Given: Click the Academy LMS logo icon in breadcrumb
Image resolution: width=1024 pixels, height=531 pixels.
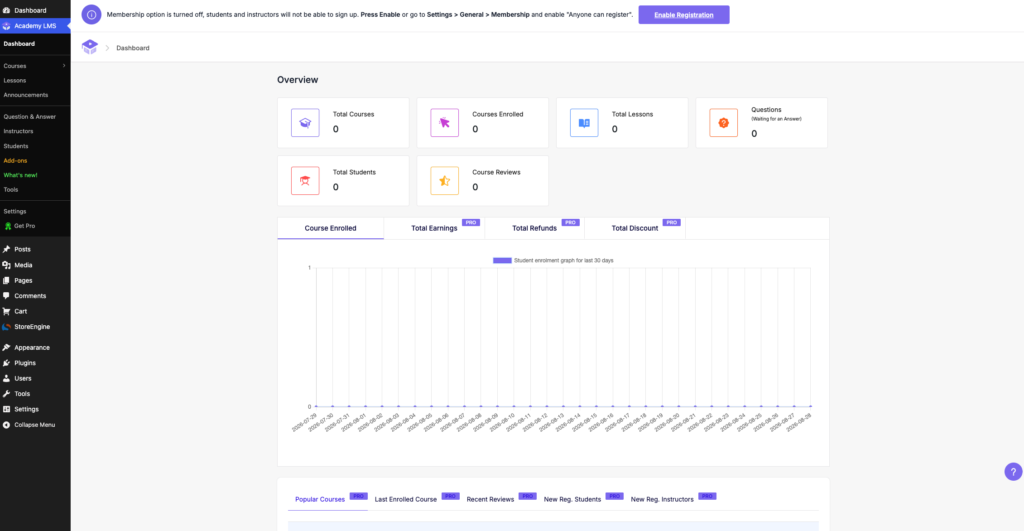Looking at the screenshot, I should coord(89,47).
